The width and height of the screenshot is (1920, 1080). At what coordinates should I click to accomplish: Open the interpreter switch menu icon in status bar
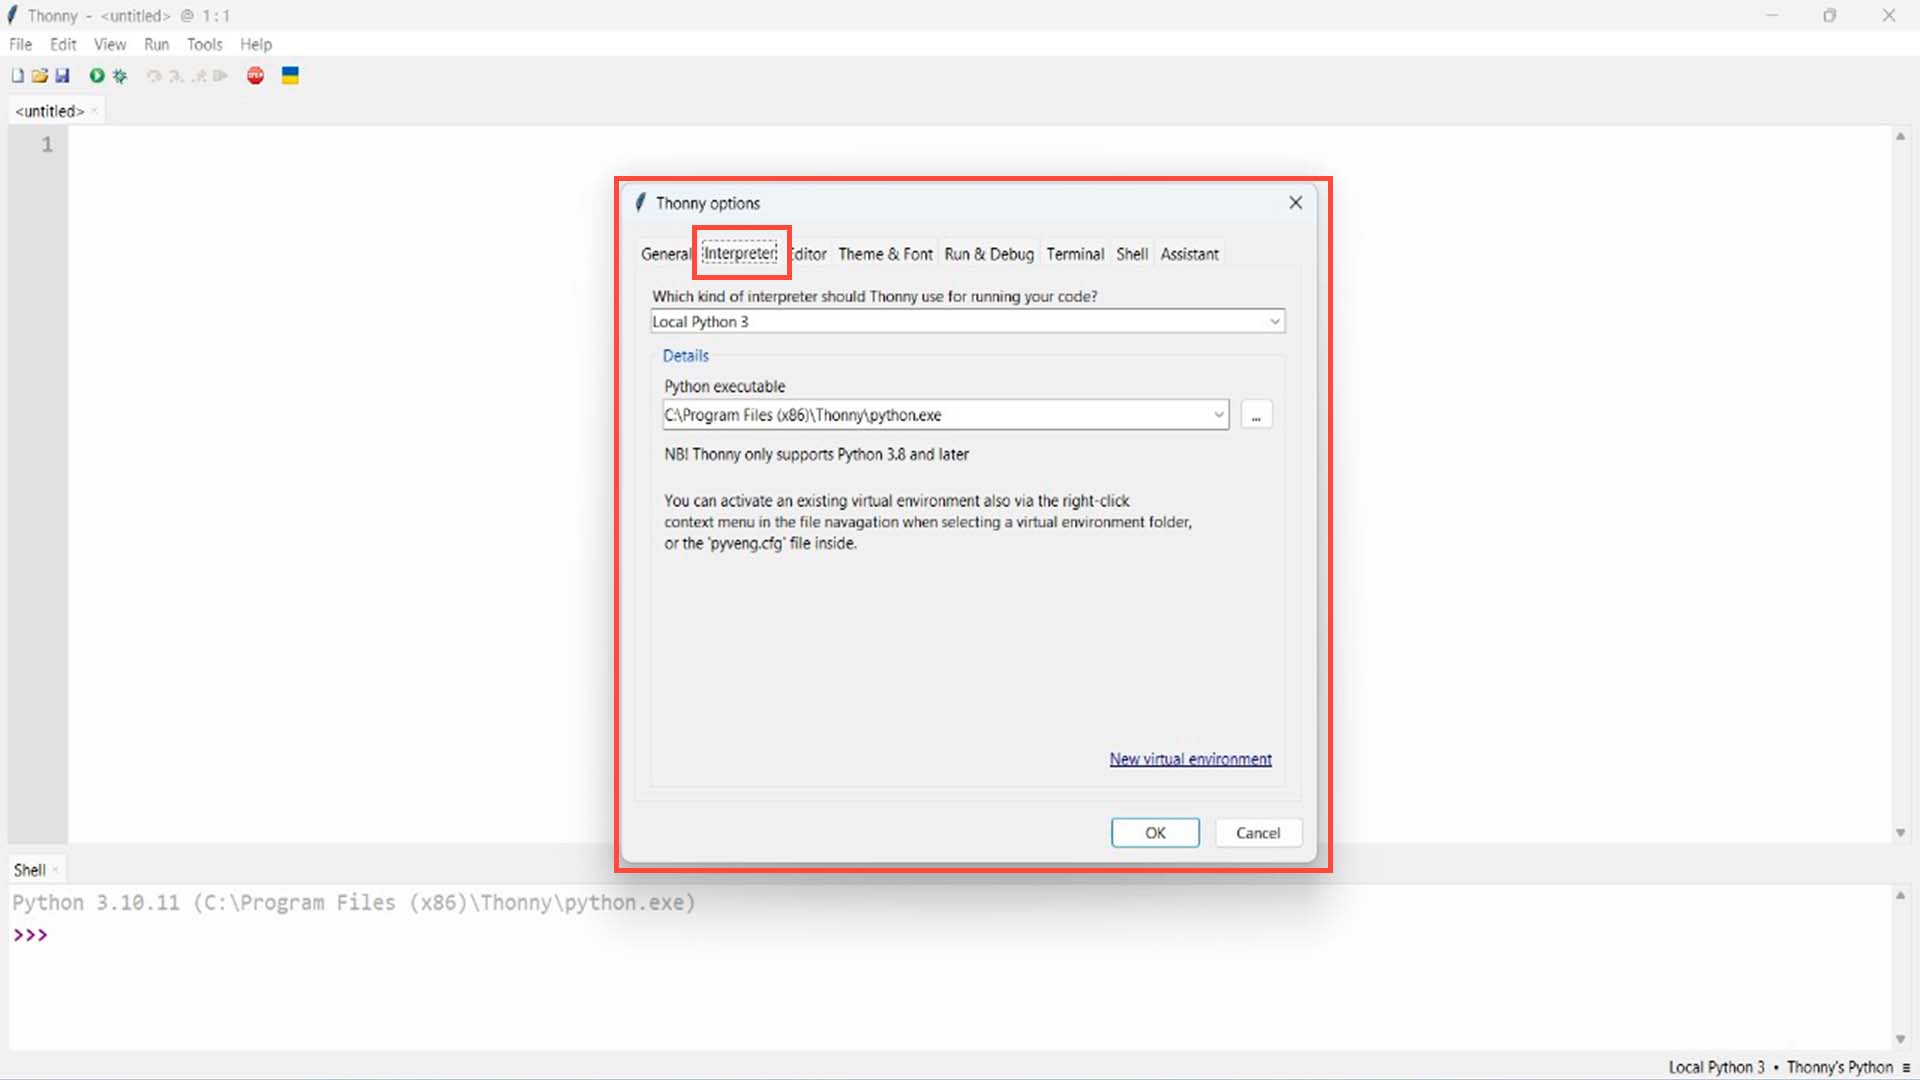[1906, 1068]
